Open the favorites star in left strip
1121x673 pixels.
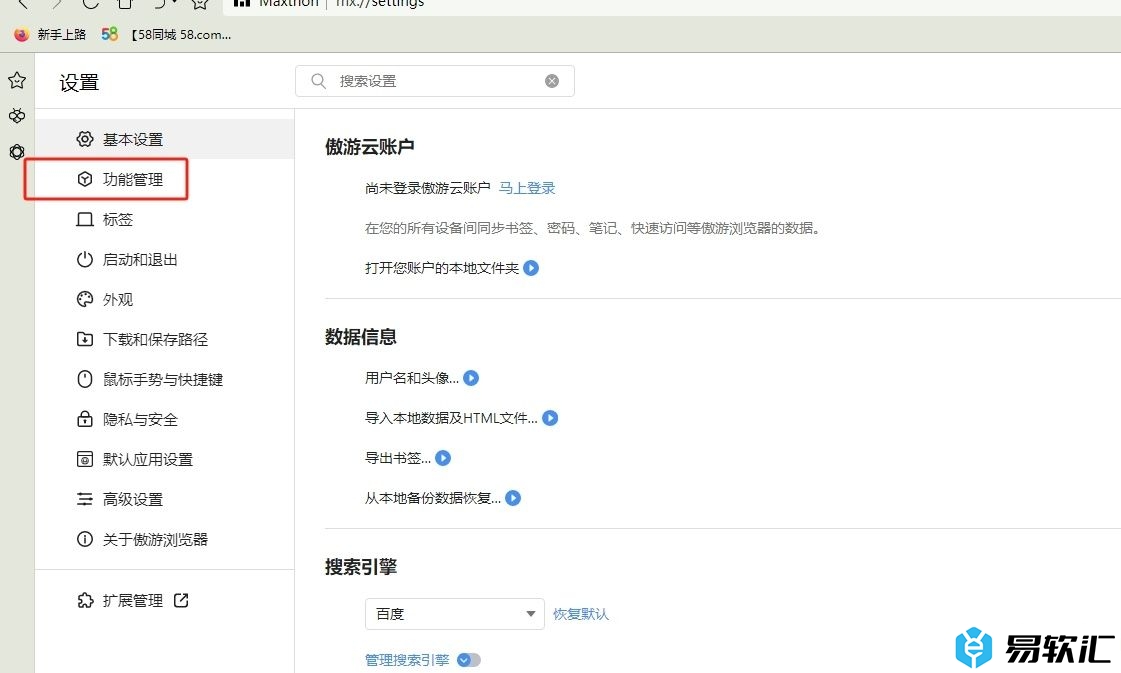coord(17,80)
